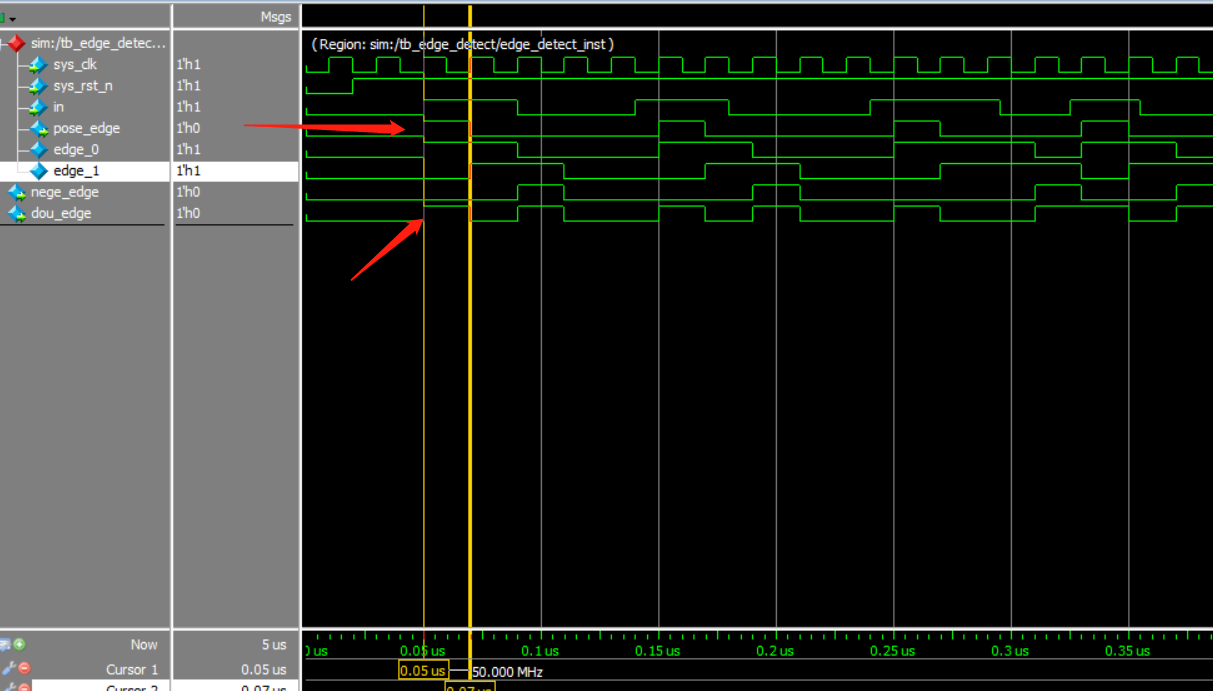Click the 1'h1 value of sys_clk
This screenshot has width=1213, height=691.
(x=188, y=64)
